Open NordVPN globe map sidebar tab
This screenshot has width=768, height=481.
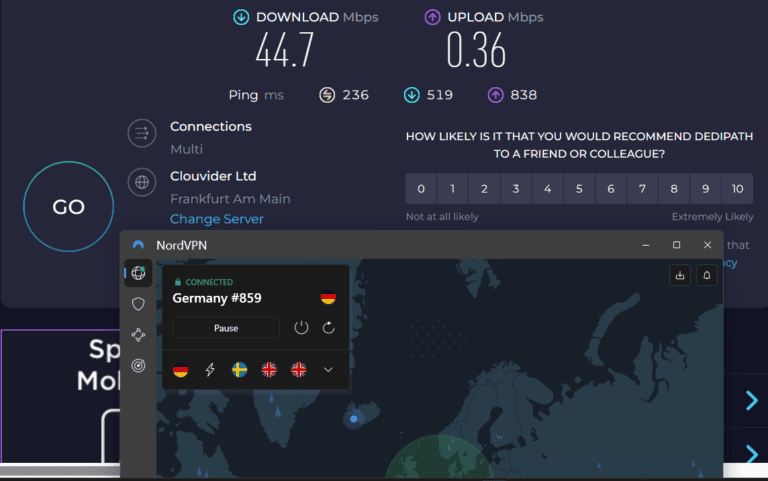(138, 273)
